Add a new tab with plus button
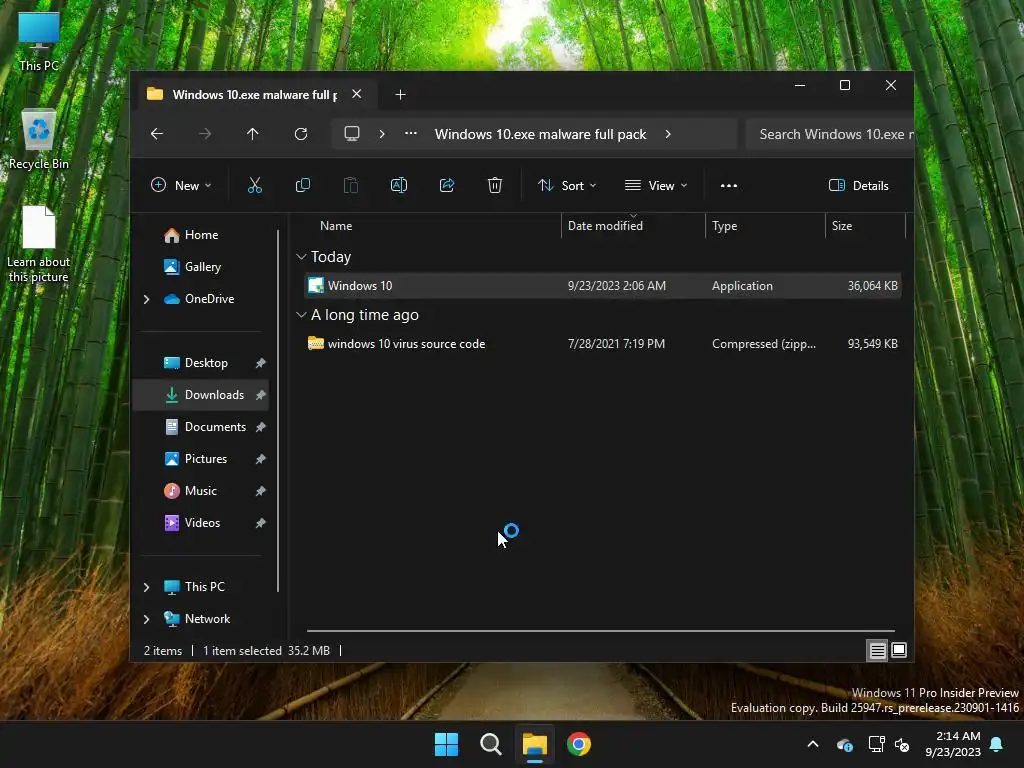Image resolution: width=1024 pixels, height=768 pixels. coord(400,95)
